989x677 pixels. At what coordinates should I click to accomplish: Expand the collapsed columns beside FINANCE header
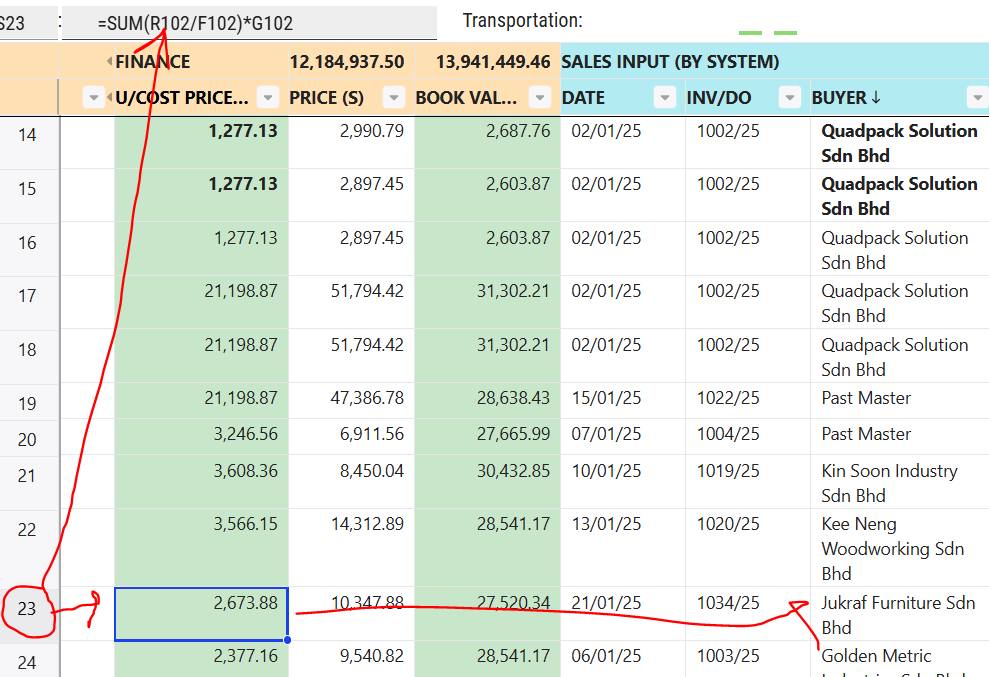[110, 61]
